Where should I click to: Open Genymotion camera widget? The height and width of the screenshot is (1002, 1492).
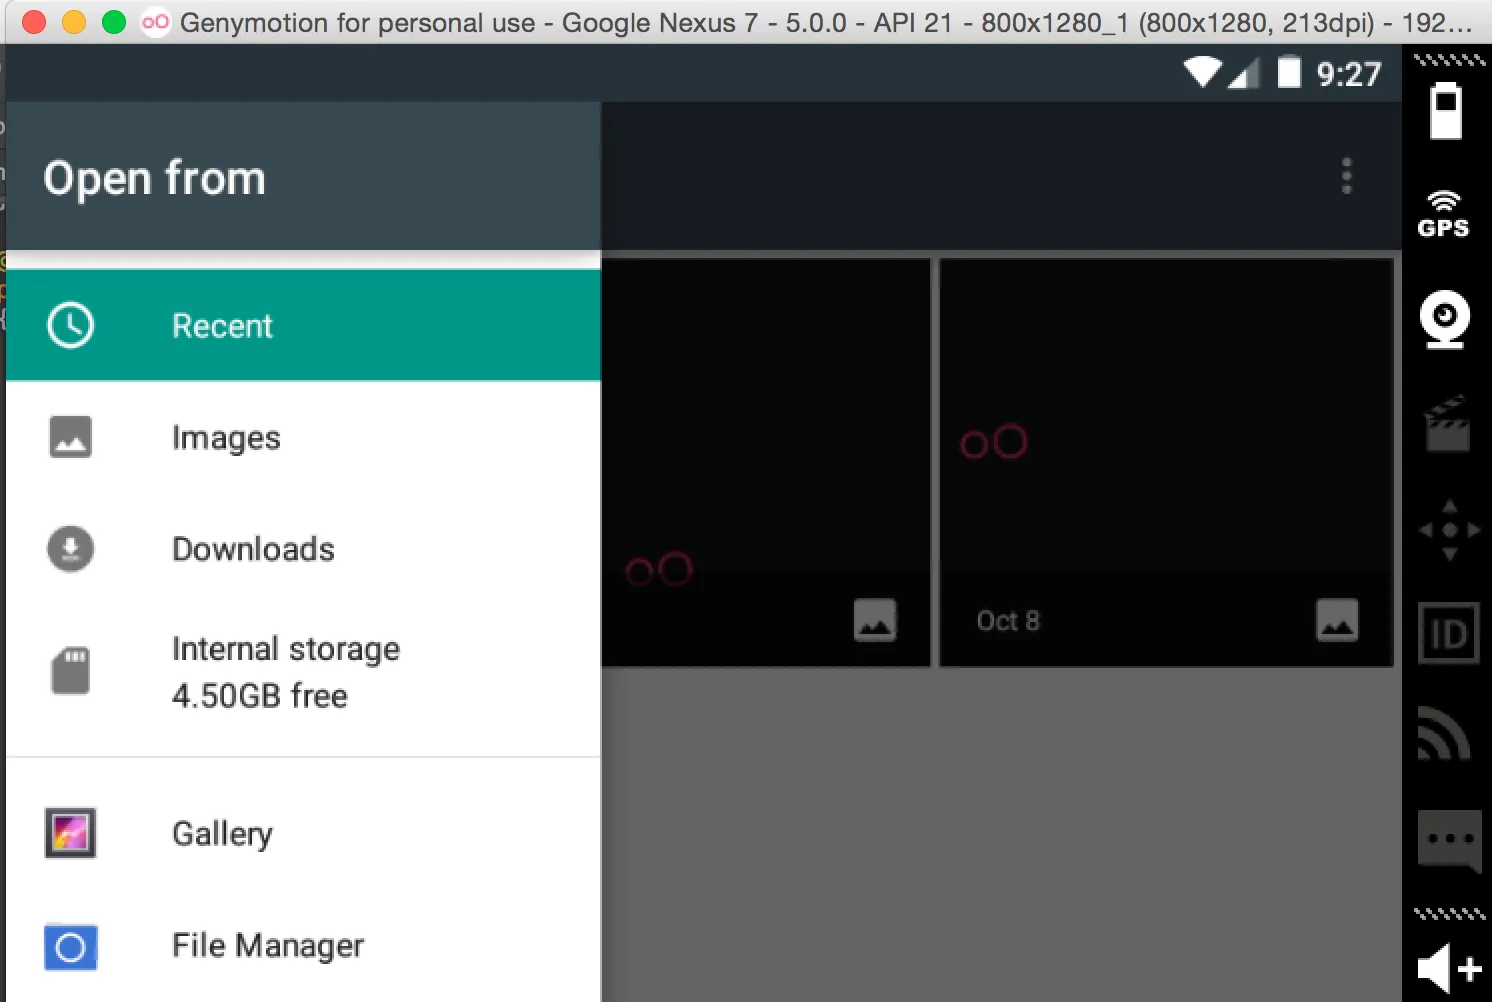coord(1445,319)
